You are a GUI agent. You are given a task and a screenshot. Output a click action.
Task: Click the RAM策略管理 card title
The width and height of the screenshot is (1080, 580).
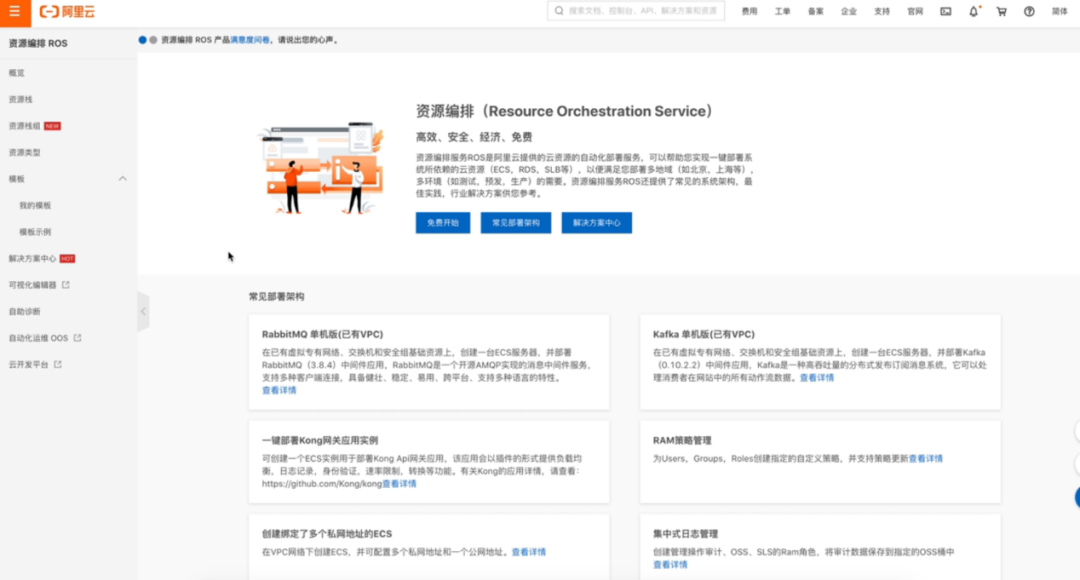(682, 440)
